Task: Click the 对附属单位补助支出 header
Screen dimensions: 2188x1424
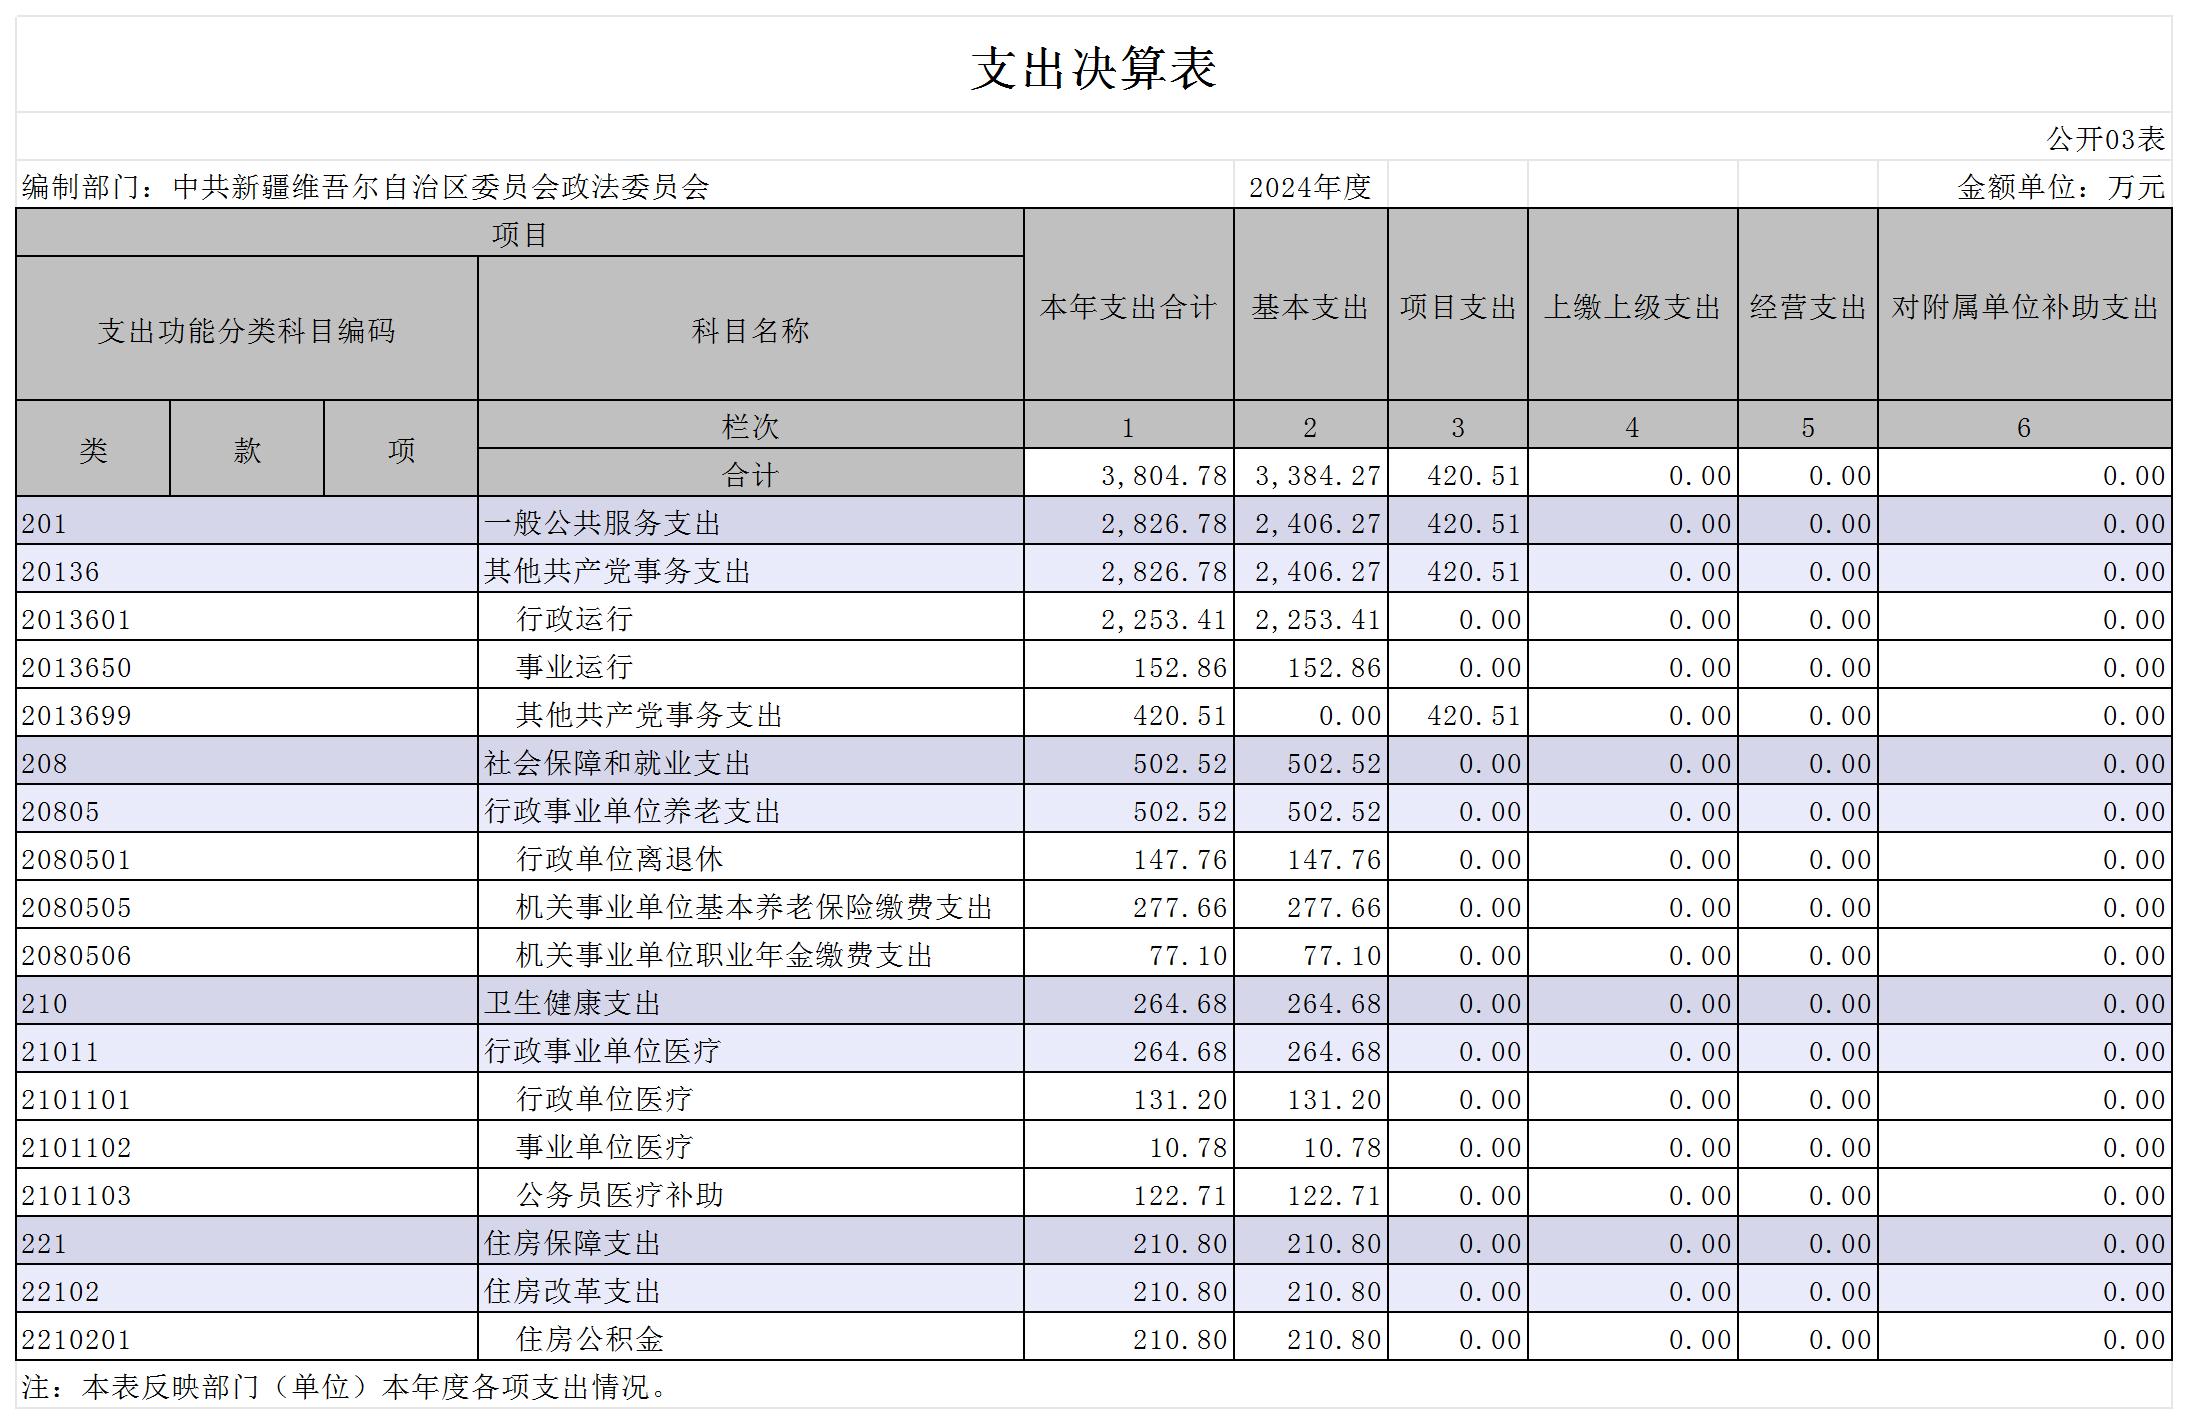Action: (2024, 307)
